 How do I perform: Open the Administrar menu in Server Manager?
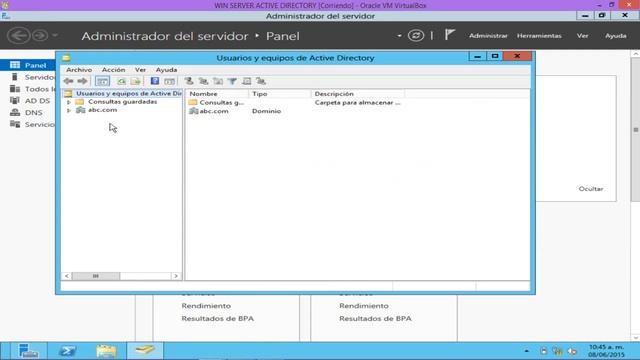click(488, 36)
